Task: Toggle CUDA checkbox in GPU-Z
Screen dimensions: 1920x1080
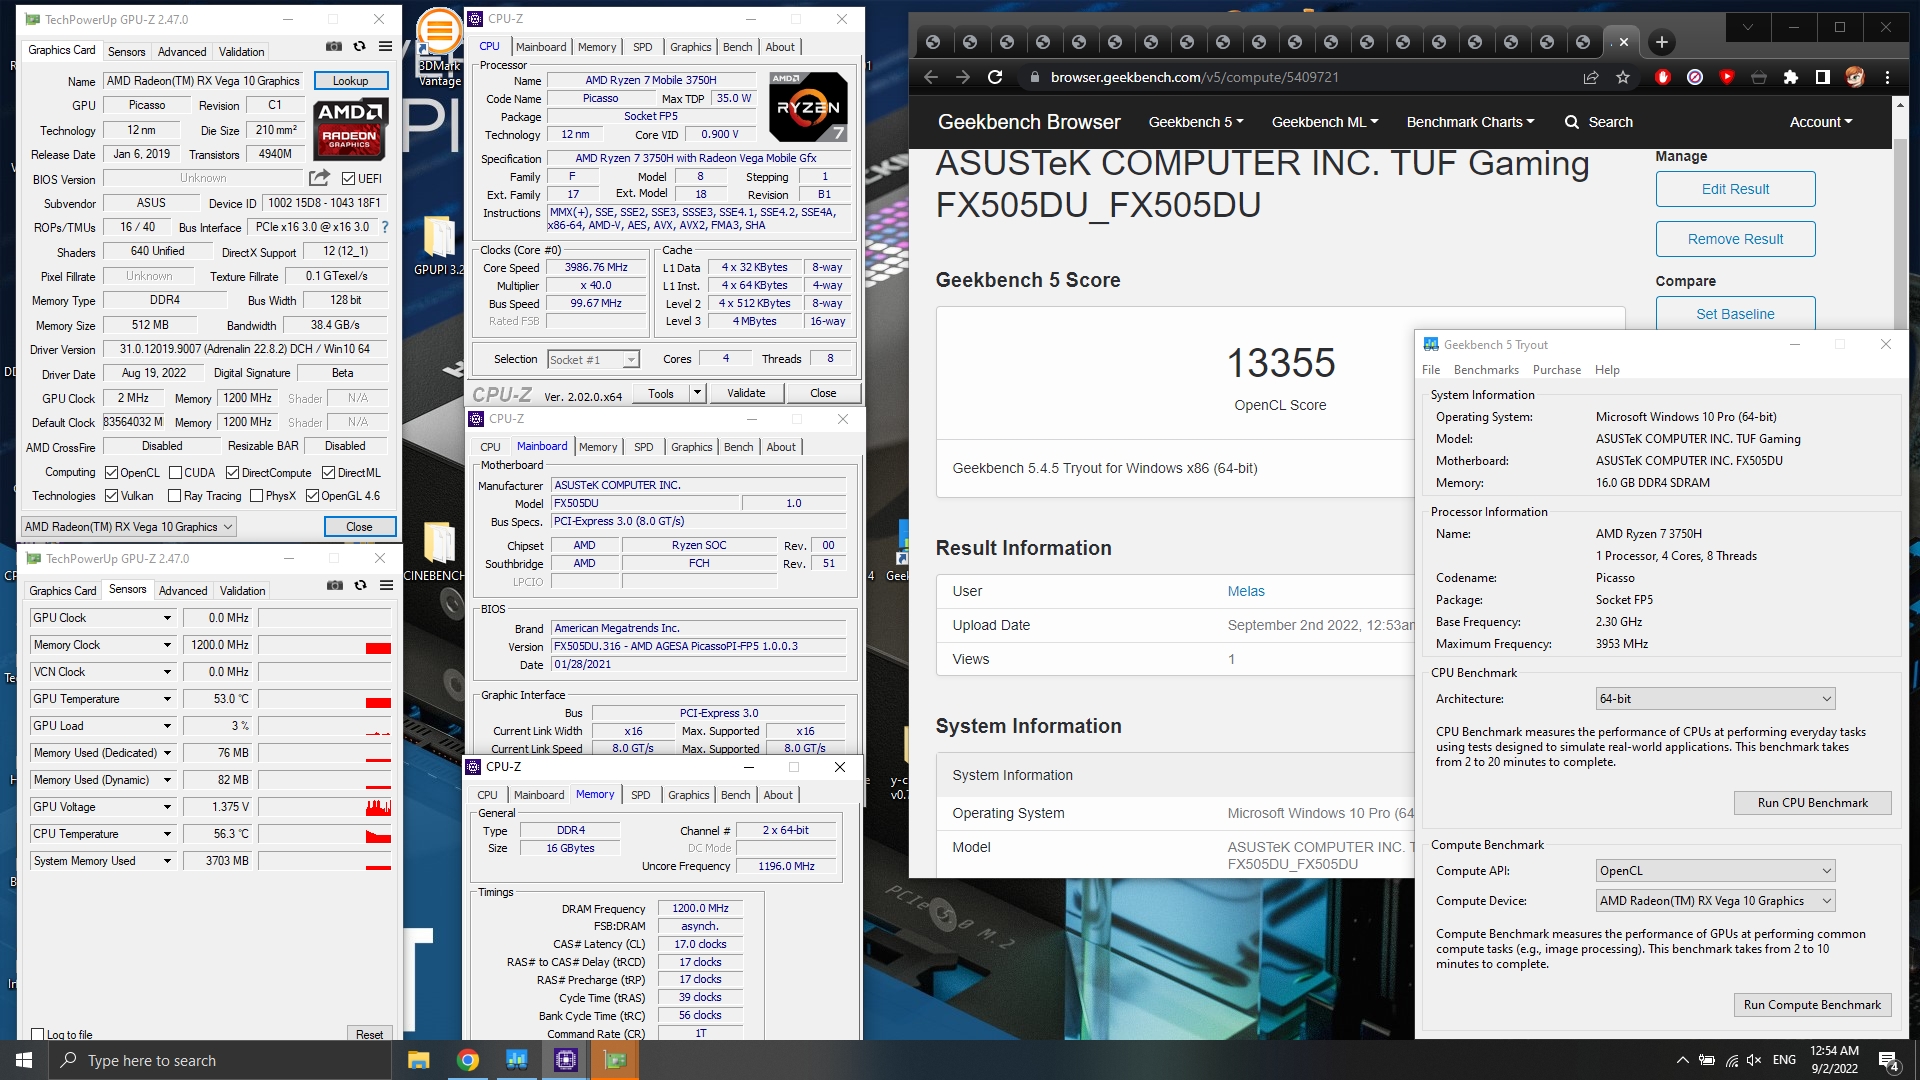Action: pyautogui.click(x=175, y=473)
